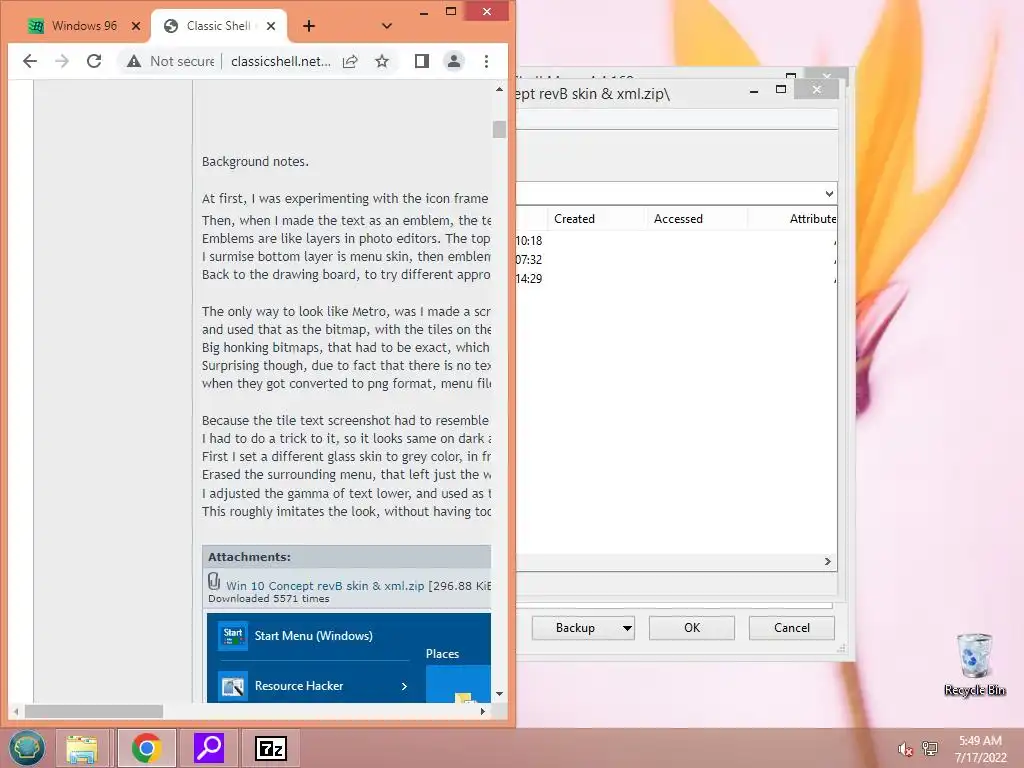Click page scroll-right arrow
This screenshot has height=768, width=1024.
coord(483,711)
